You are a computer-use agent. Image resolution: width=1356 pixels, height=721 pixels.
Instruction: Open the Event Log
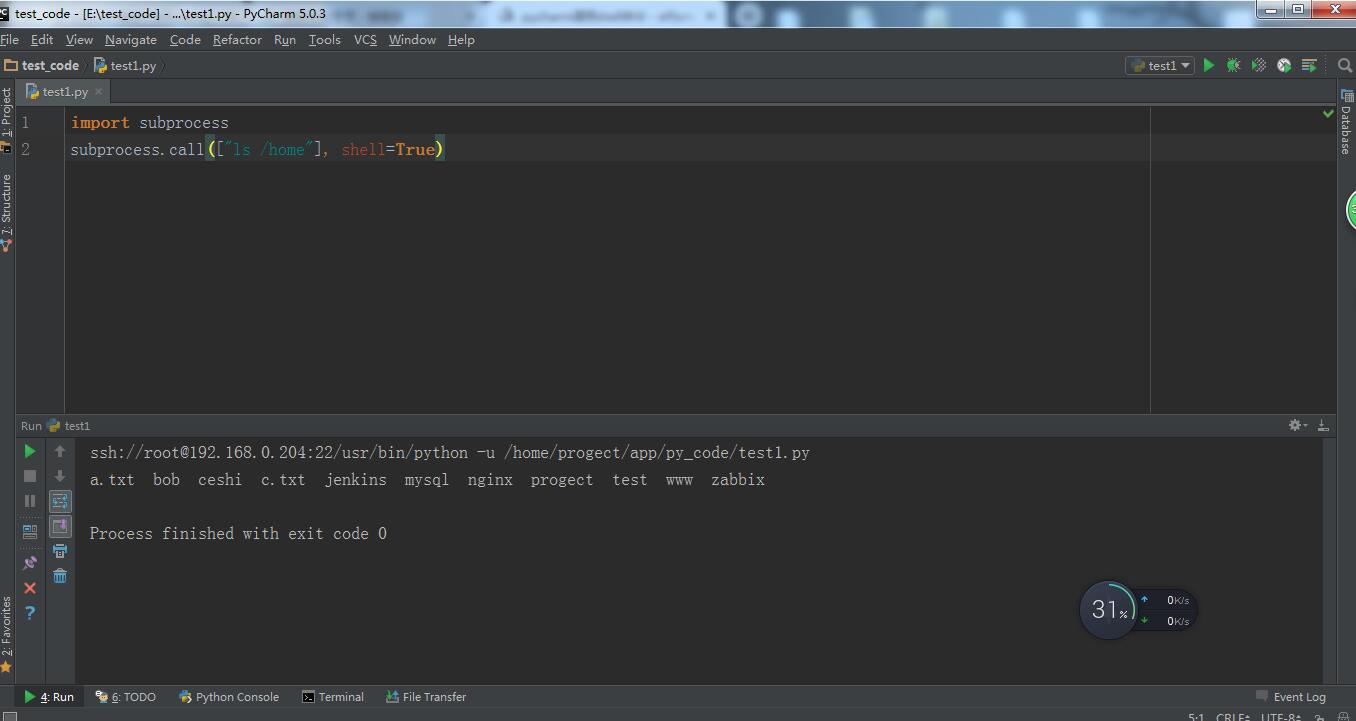(x=1291, y=697)
